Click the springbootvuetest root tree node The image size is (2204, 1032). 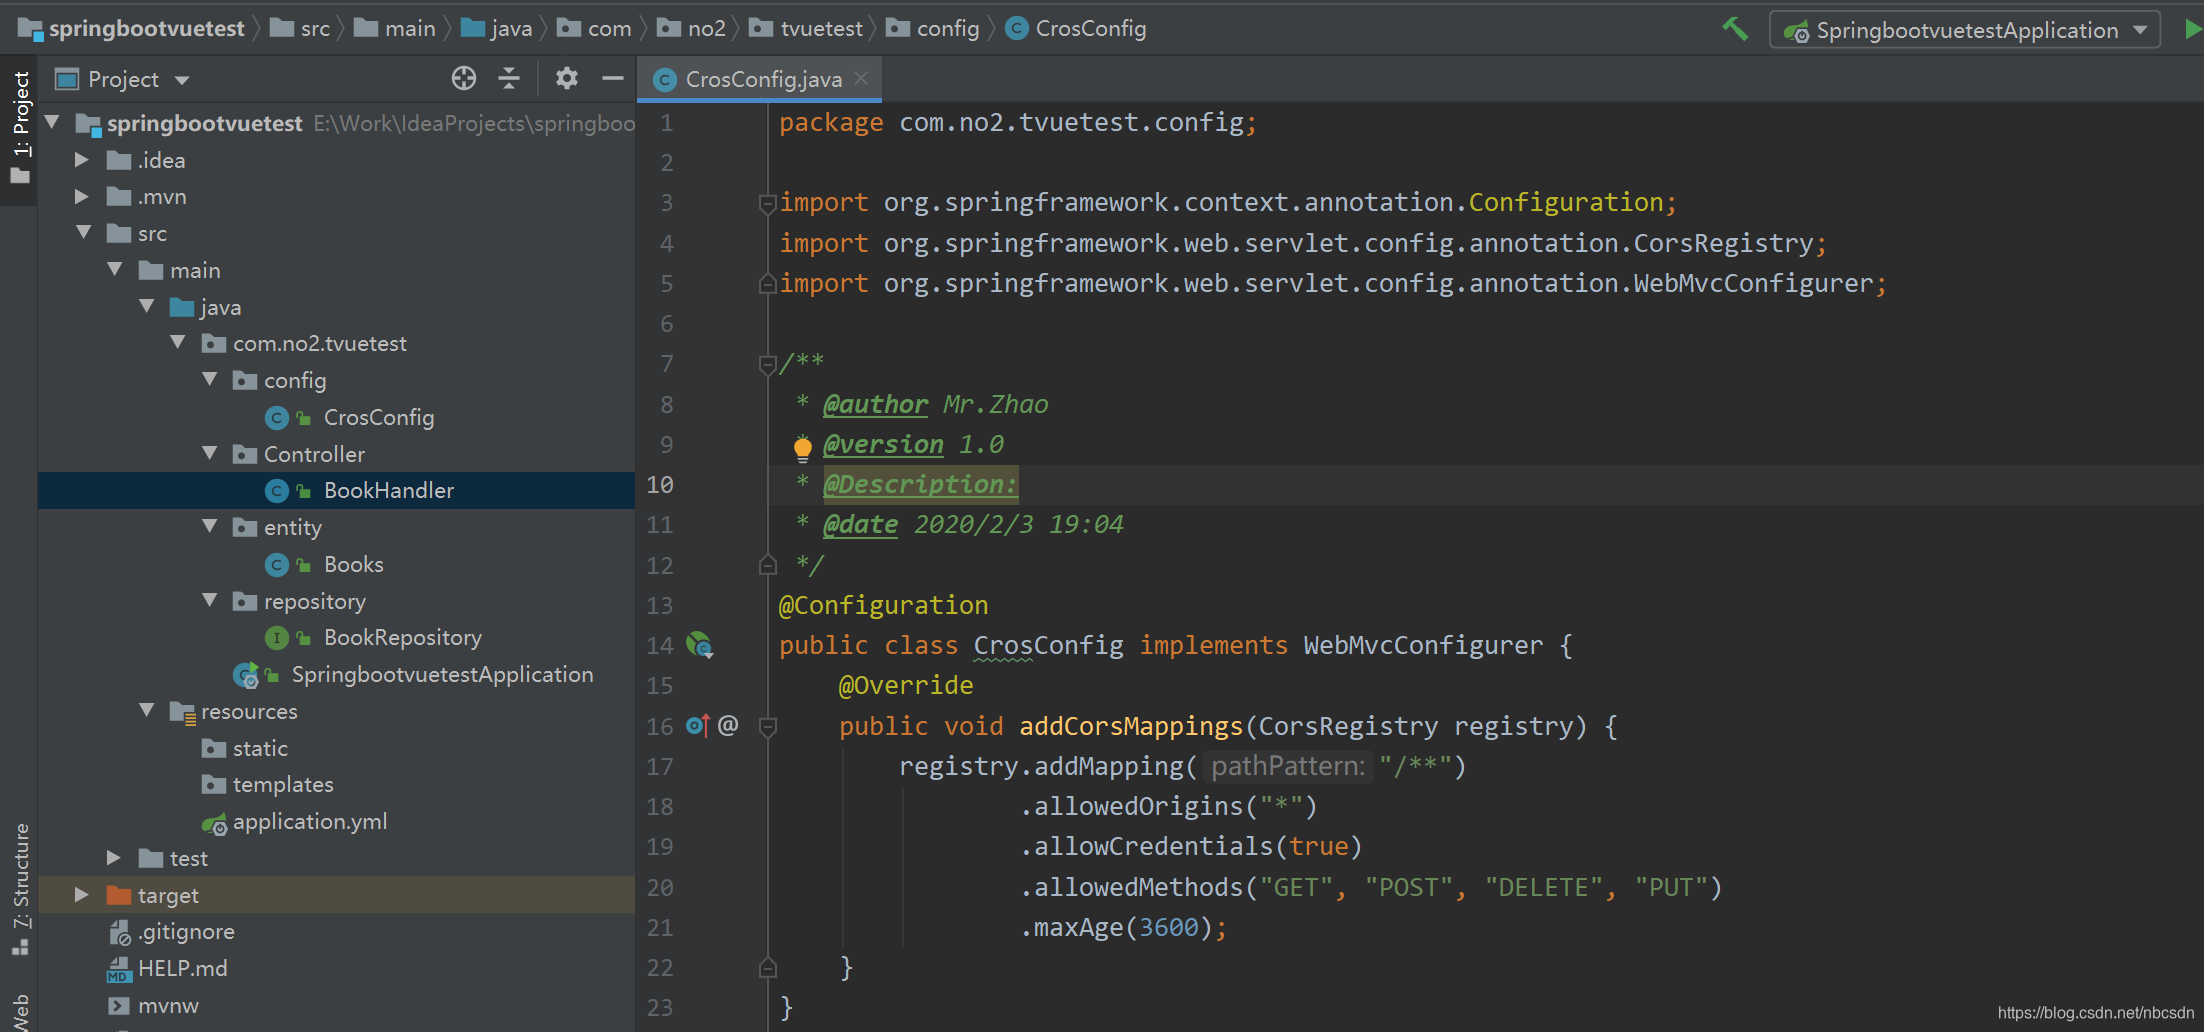point(204,123)
